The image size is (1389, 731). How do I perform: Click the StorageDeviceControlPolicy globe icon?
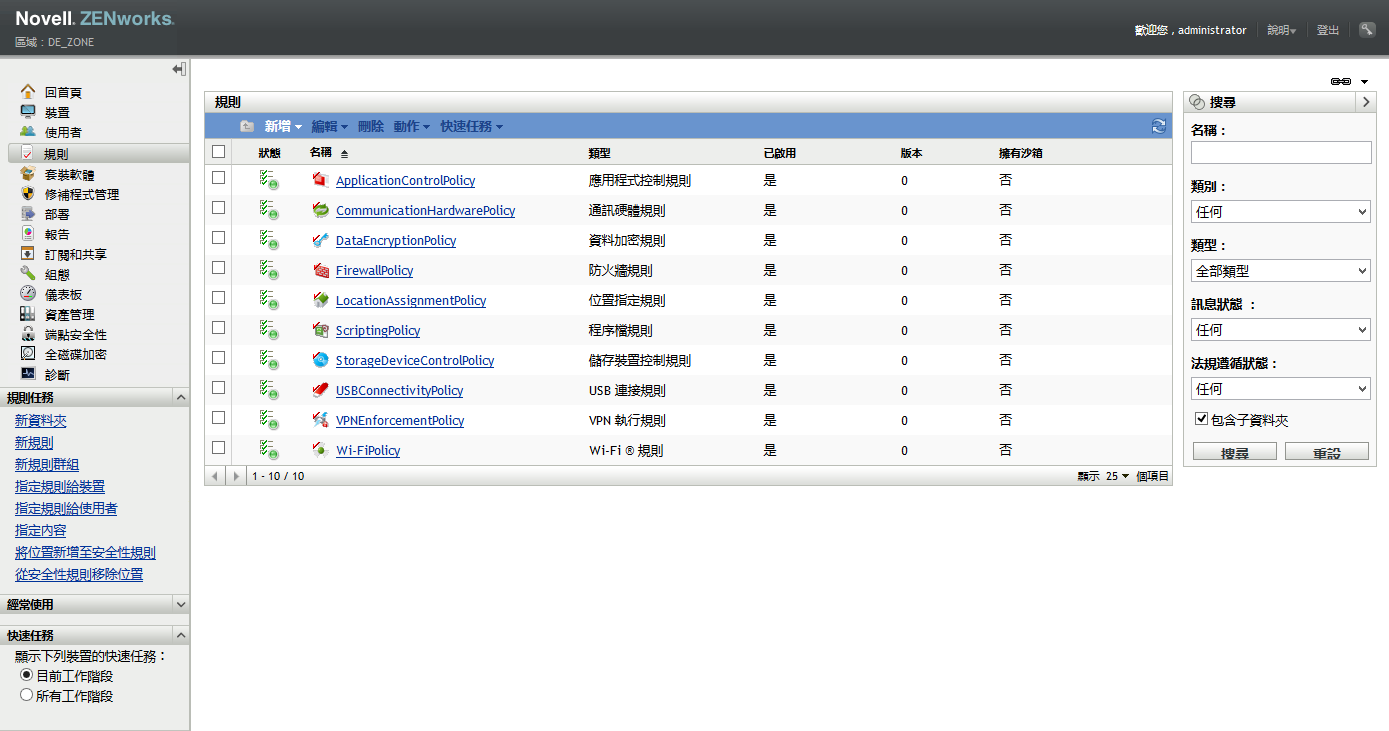coord(321,360)
